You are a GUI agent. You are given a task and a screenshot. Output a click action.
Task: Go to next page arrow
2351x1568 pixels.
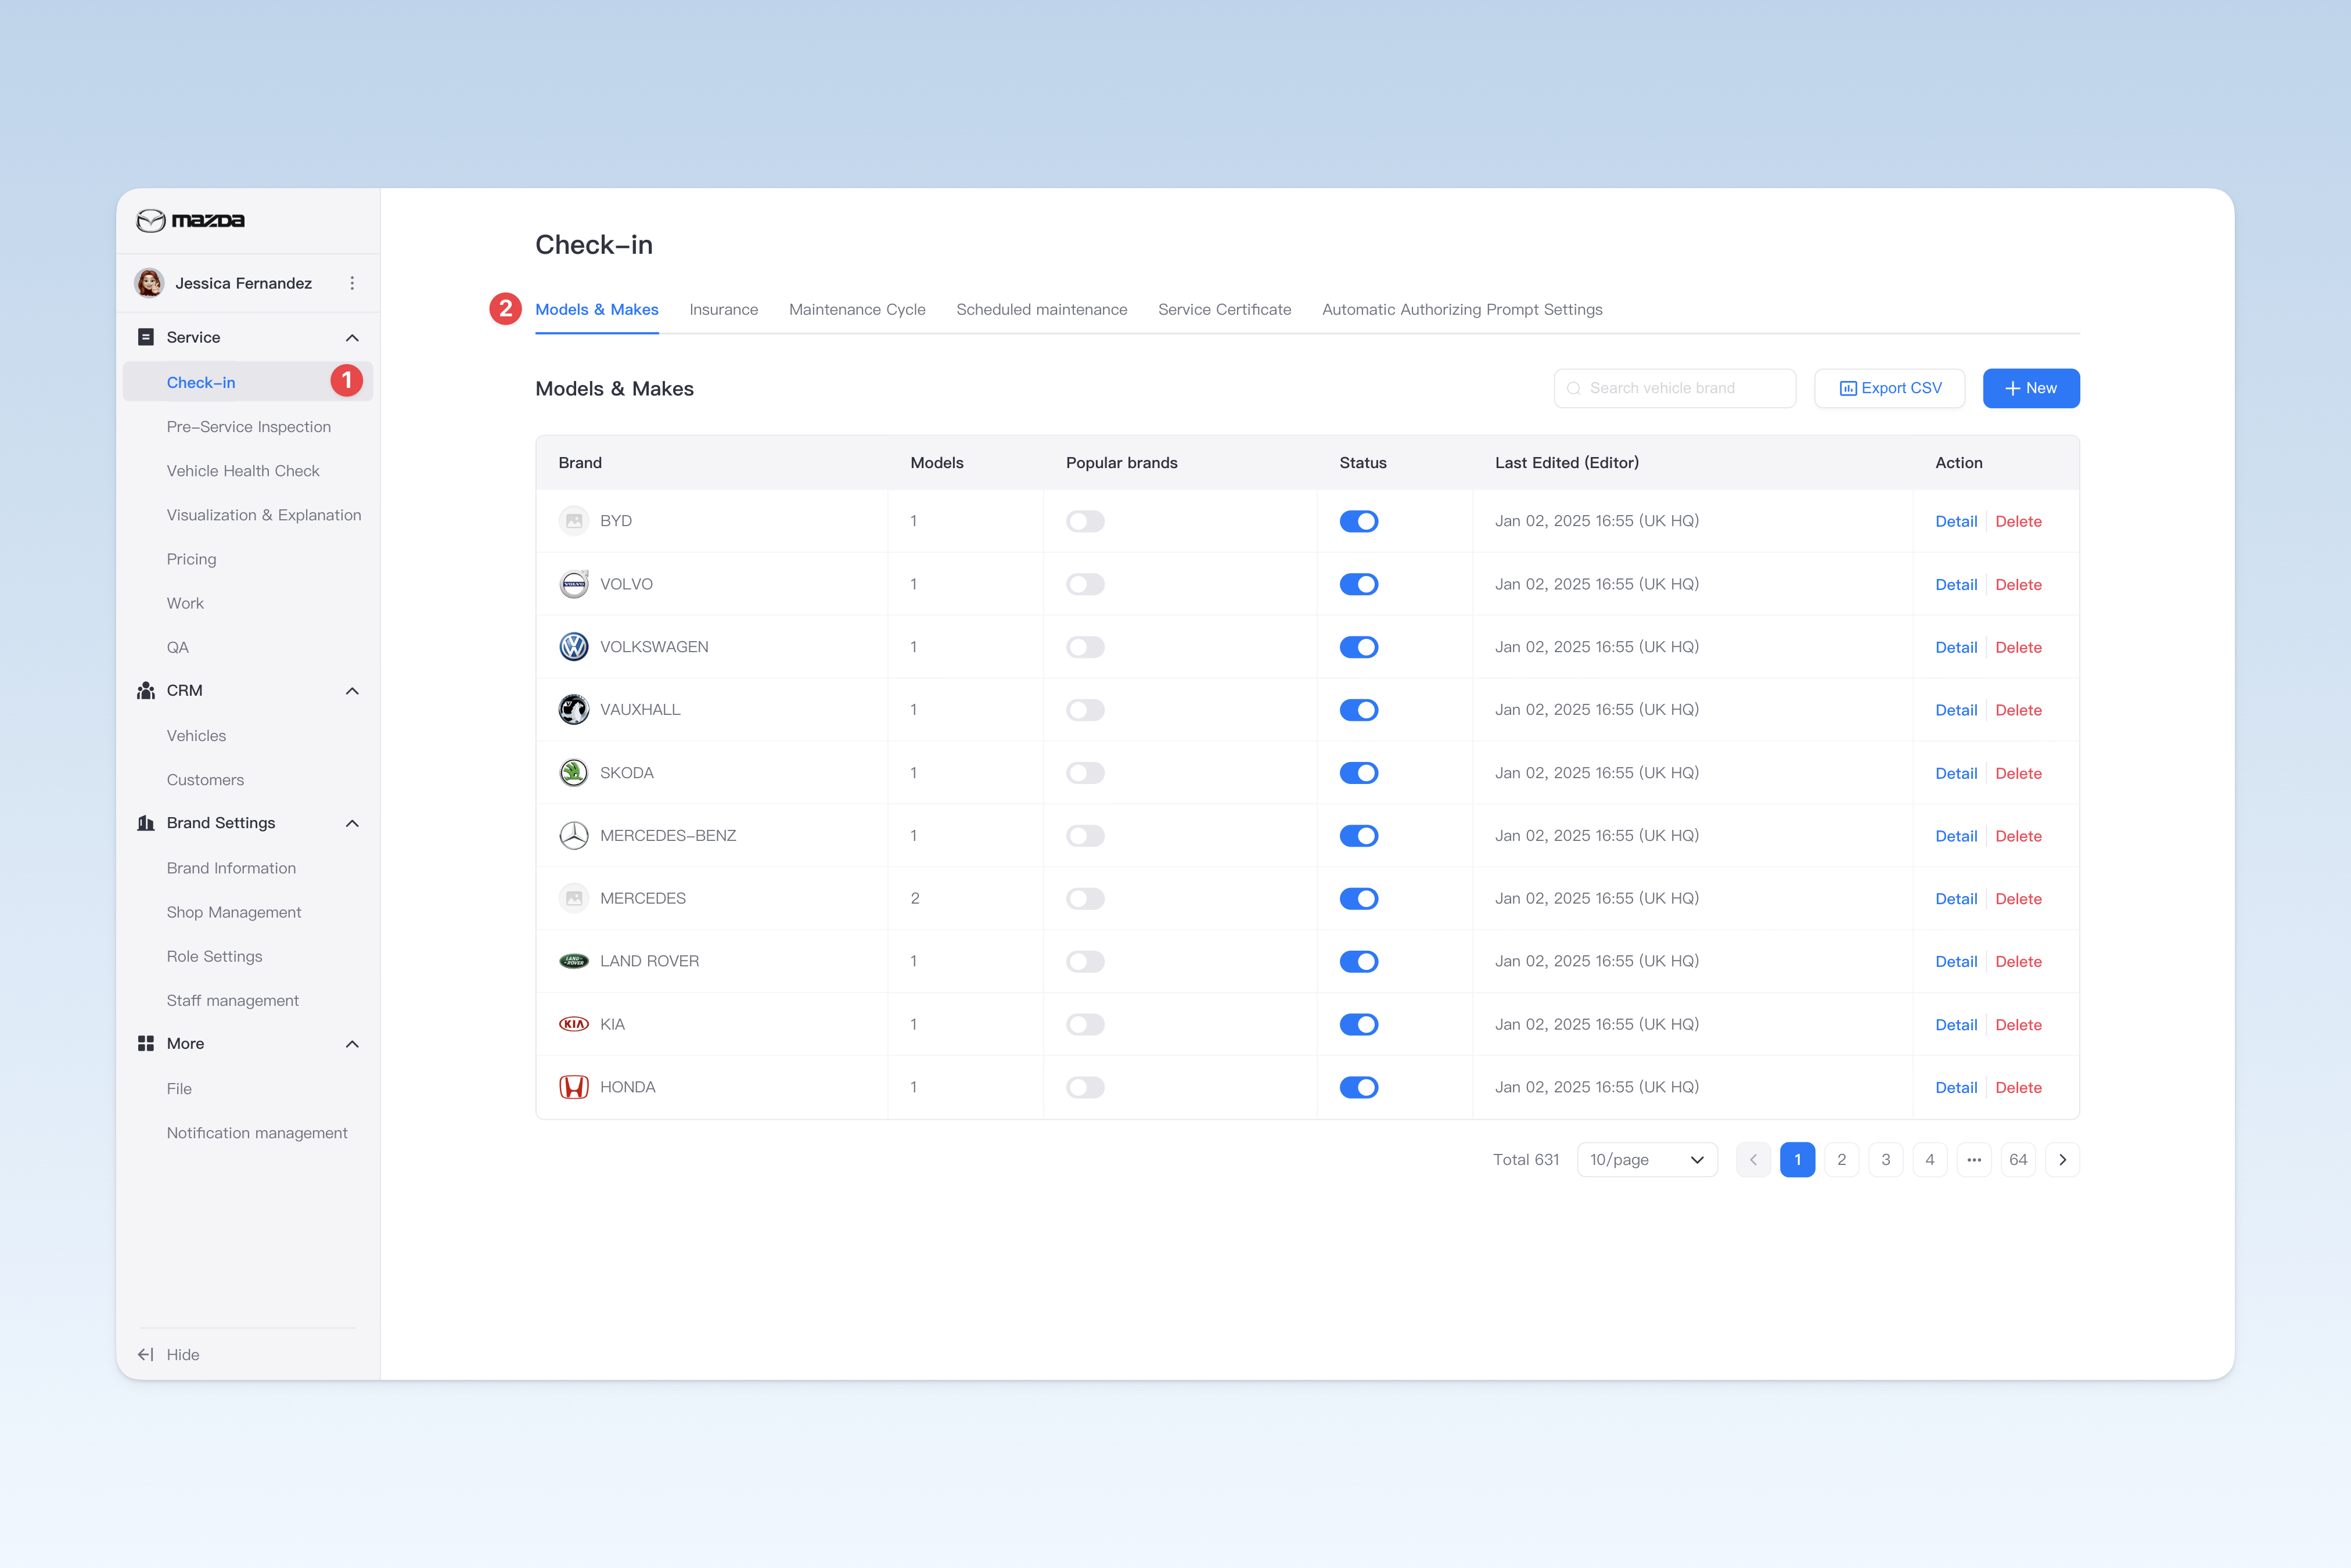tap(2062, 1160)
